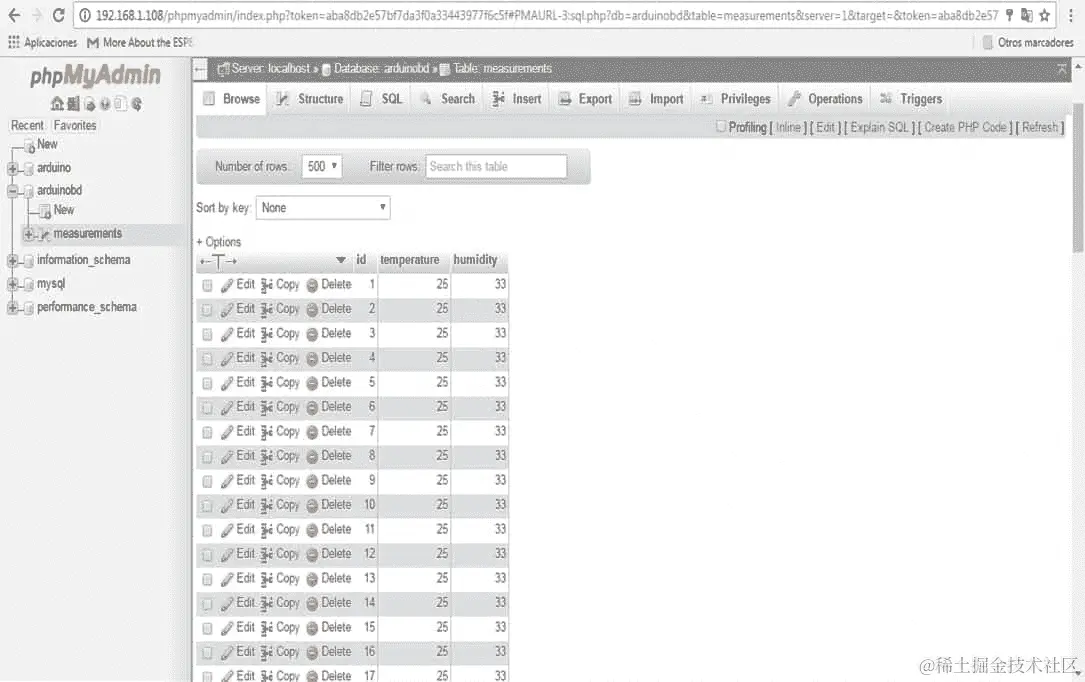
Task: Click the log out icon beside Home
Action: coord(73,104)
